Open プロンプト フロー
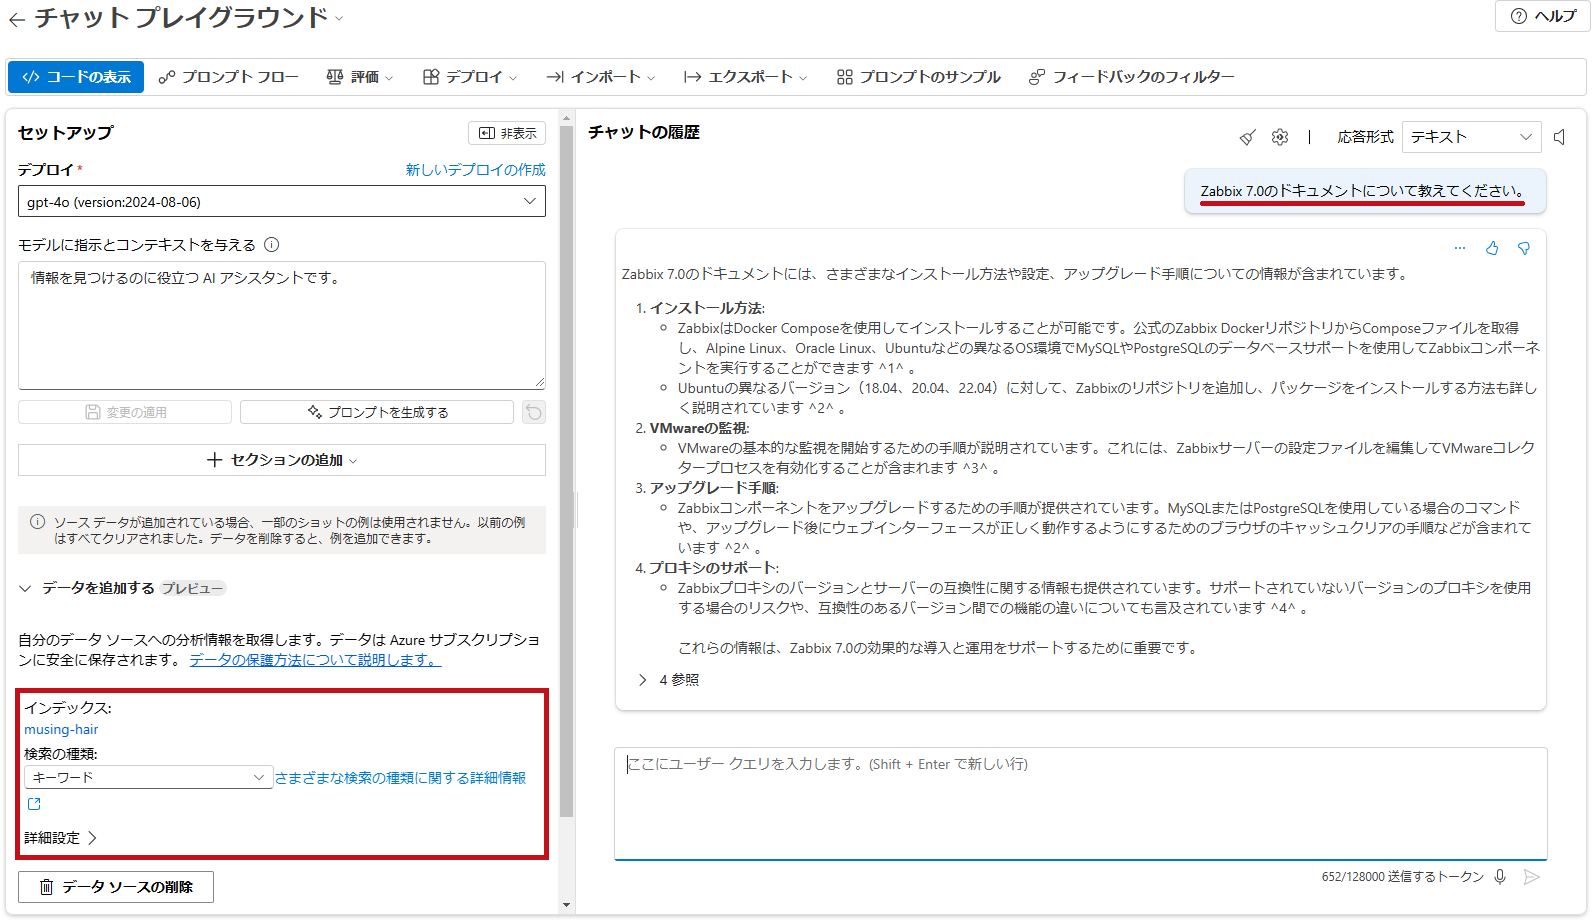Image resolution: width=1593 pixels, height=923 pixels. 229,77
